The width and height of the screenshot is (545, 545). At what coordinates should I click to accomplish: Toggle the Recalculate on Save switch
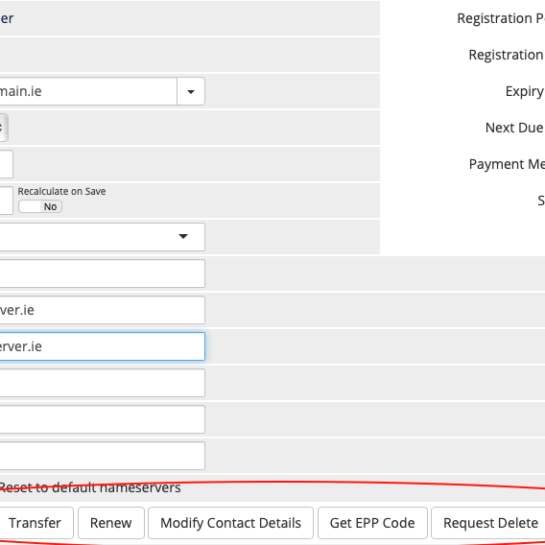click(x=40, y=206)
